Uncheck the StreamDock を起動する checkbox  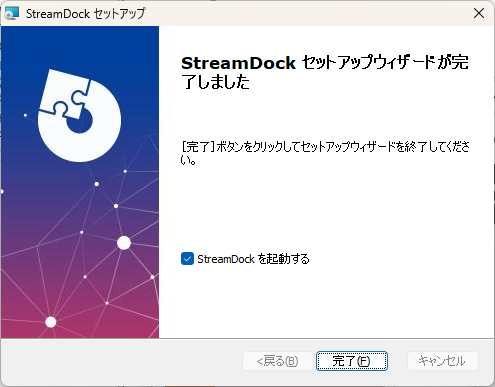[x=187, y=259]
